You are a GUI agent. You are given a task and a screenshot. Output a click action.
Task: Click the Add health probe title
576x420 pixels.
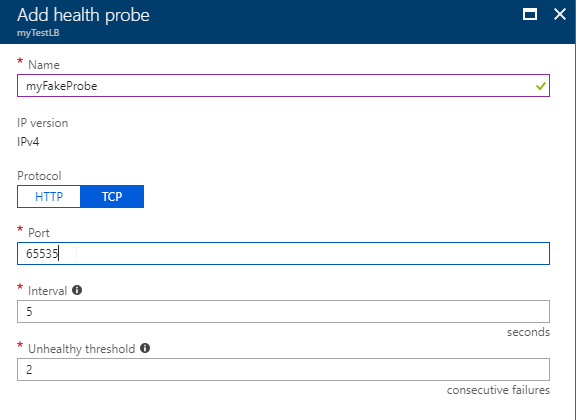83,15
